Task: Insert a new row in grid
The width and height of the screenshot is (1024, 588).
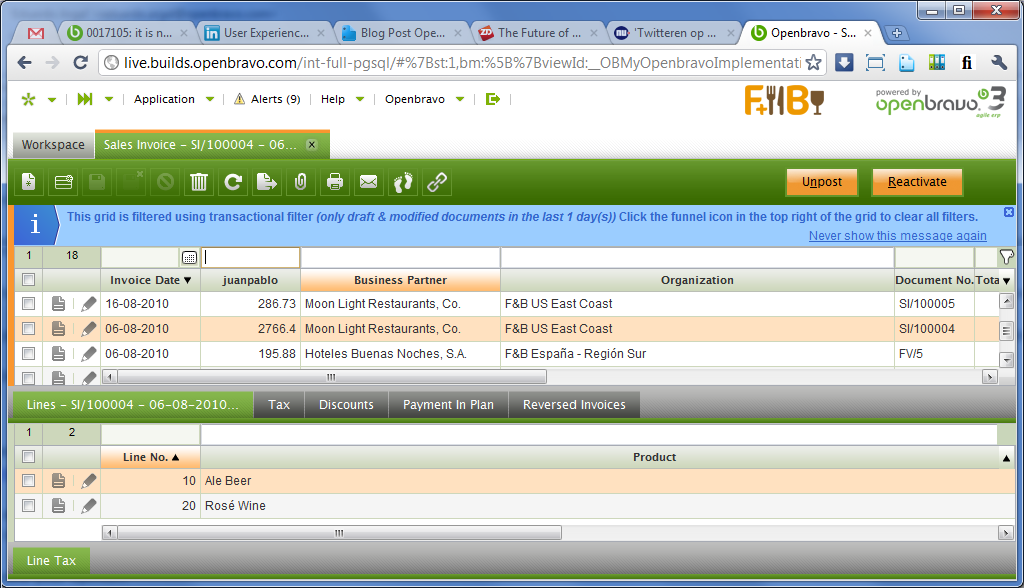Action: click(x=63, y=182)
